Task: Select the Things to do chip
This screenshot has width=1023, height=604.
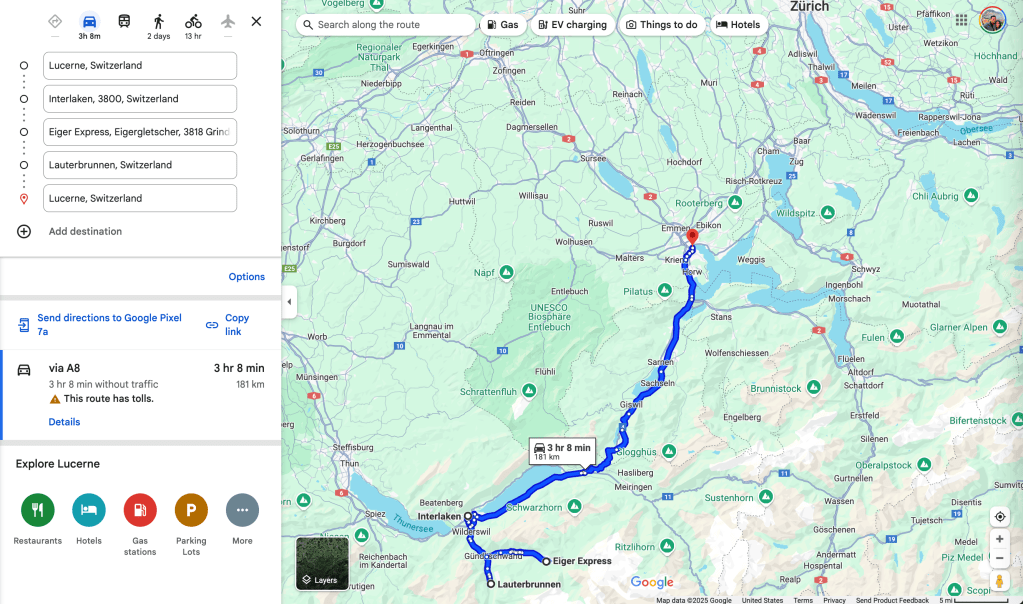Action: coord(662,25)
